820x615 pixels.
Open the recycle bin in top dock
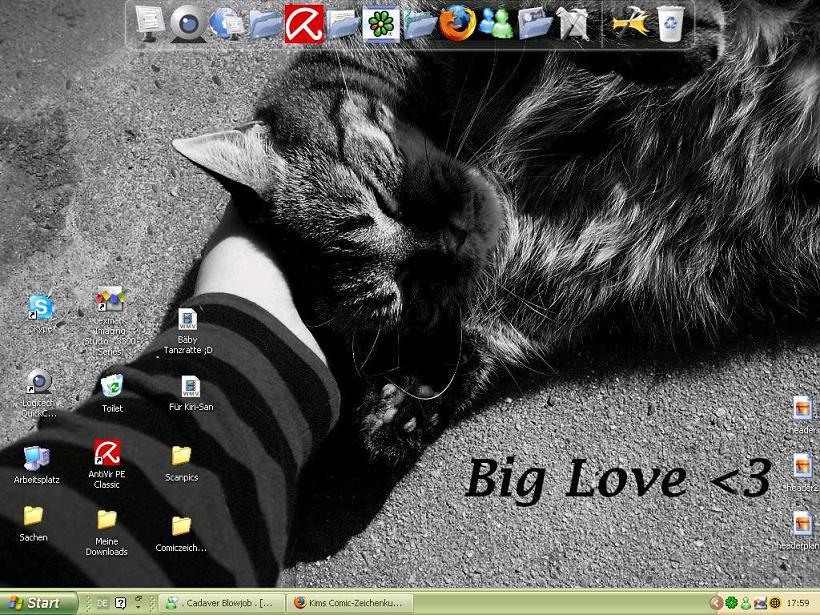tap(670, 22)
